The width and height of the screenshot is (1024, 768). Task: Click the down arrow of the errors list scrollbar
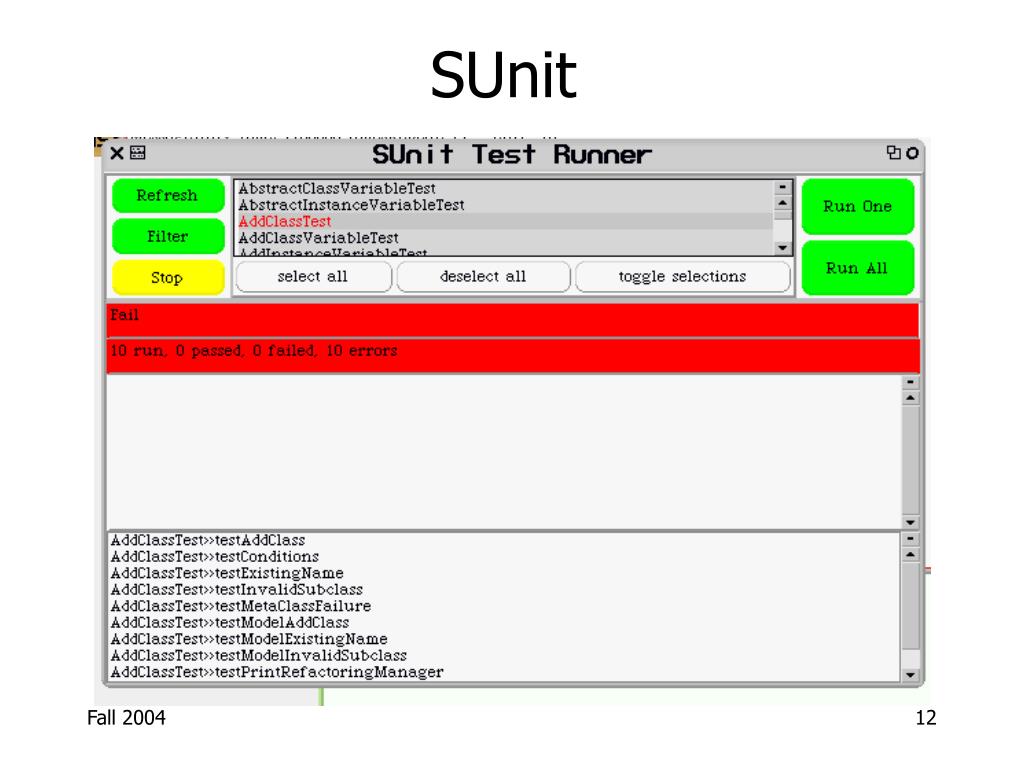(910, 675)
